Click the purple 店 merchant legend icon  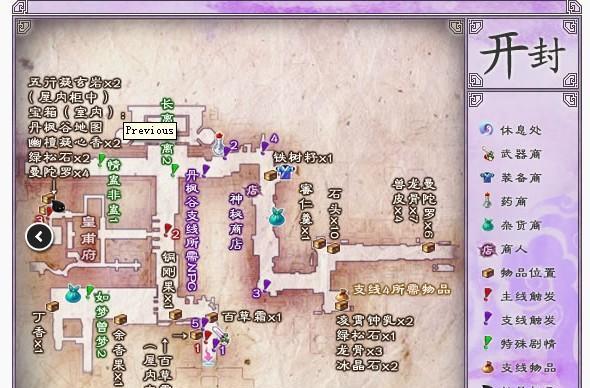(487, 249)
